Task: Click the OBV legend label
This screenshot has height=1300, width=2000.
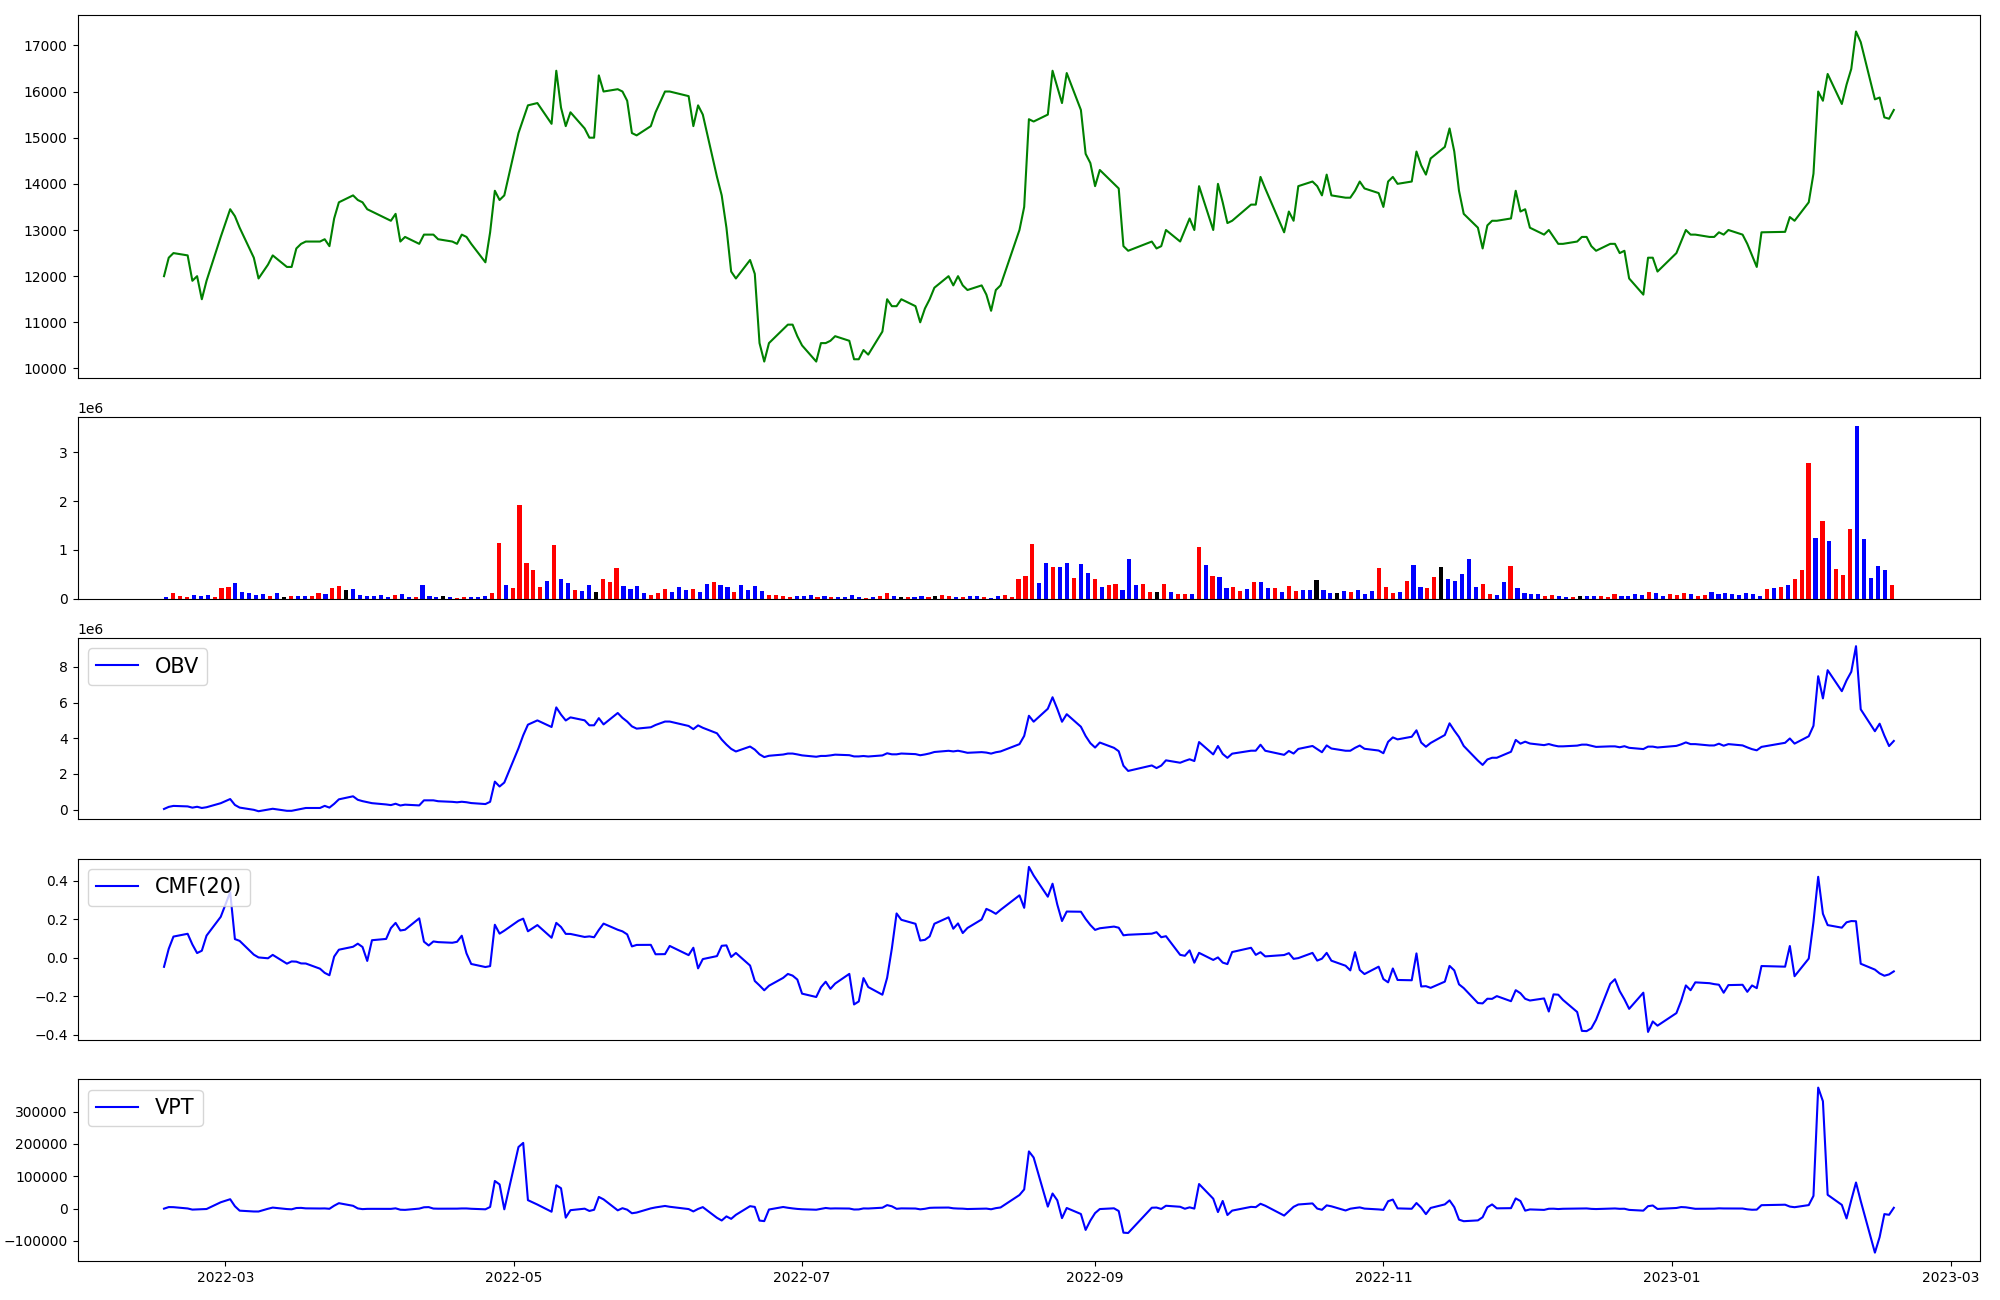Action: 176,666
